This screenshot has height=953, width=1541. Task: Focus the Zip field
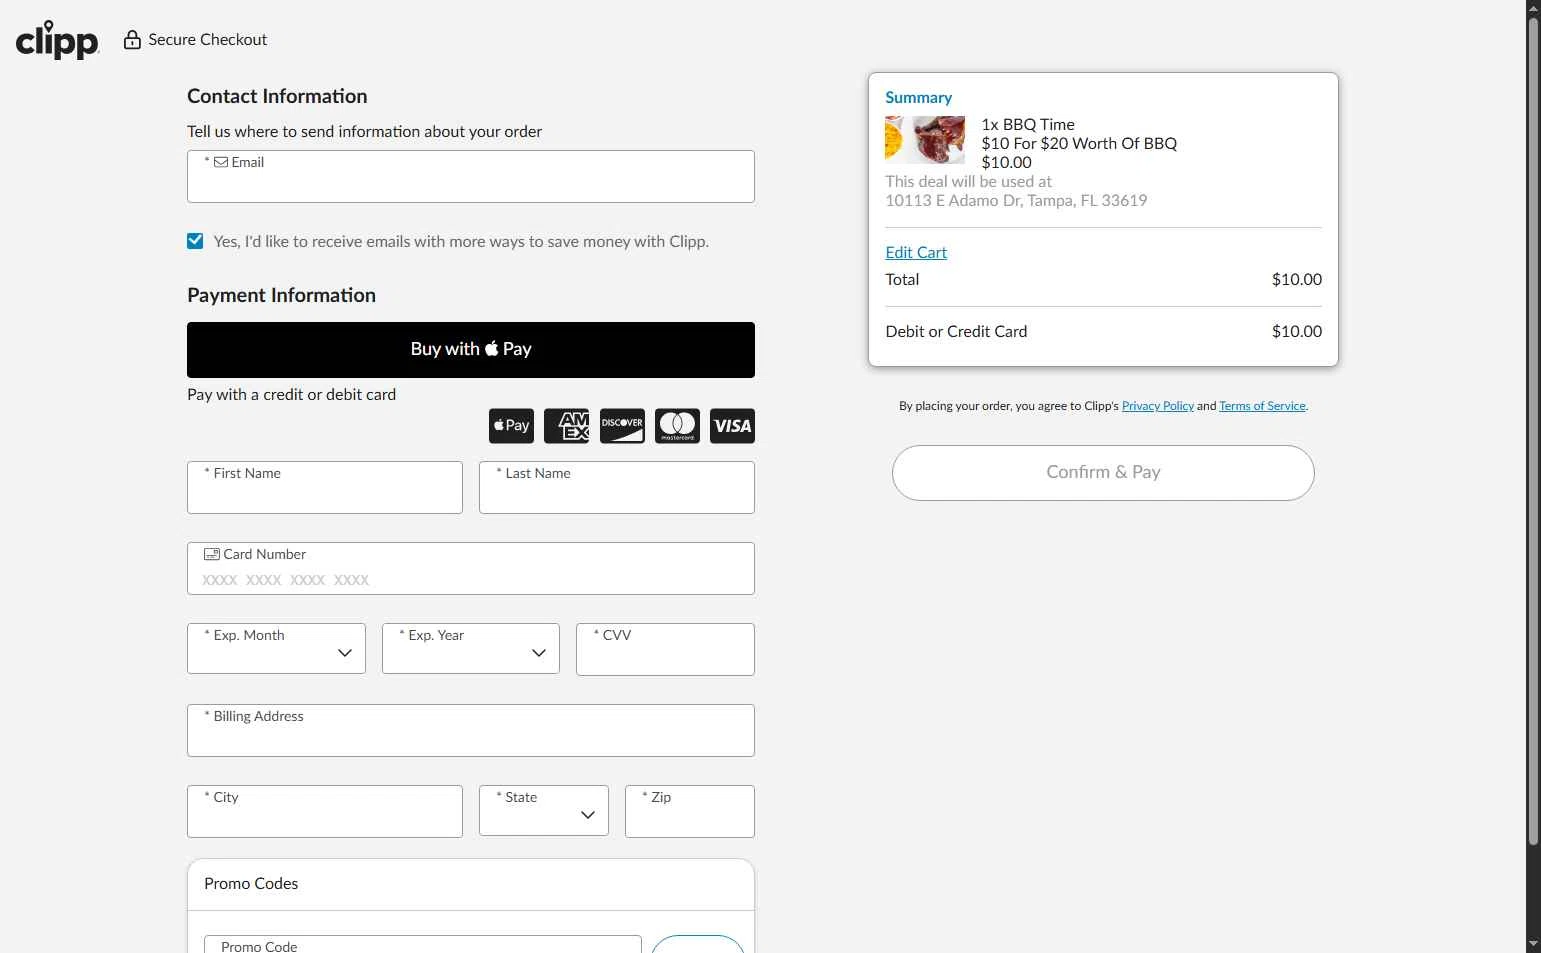point(690,811)
